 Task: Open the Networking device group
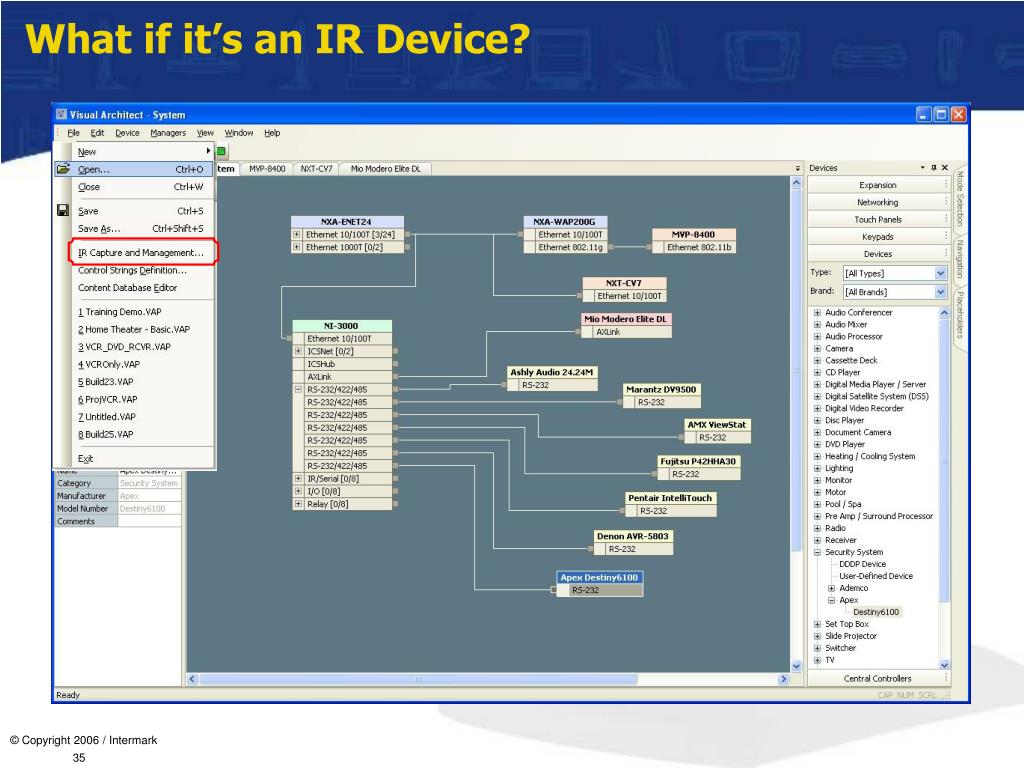(878, 202)
